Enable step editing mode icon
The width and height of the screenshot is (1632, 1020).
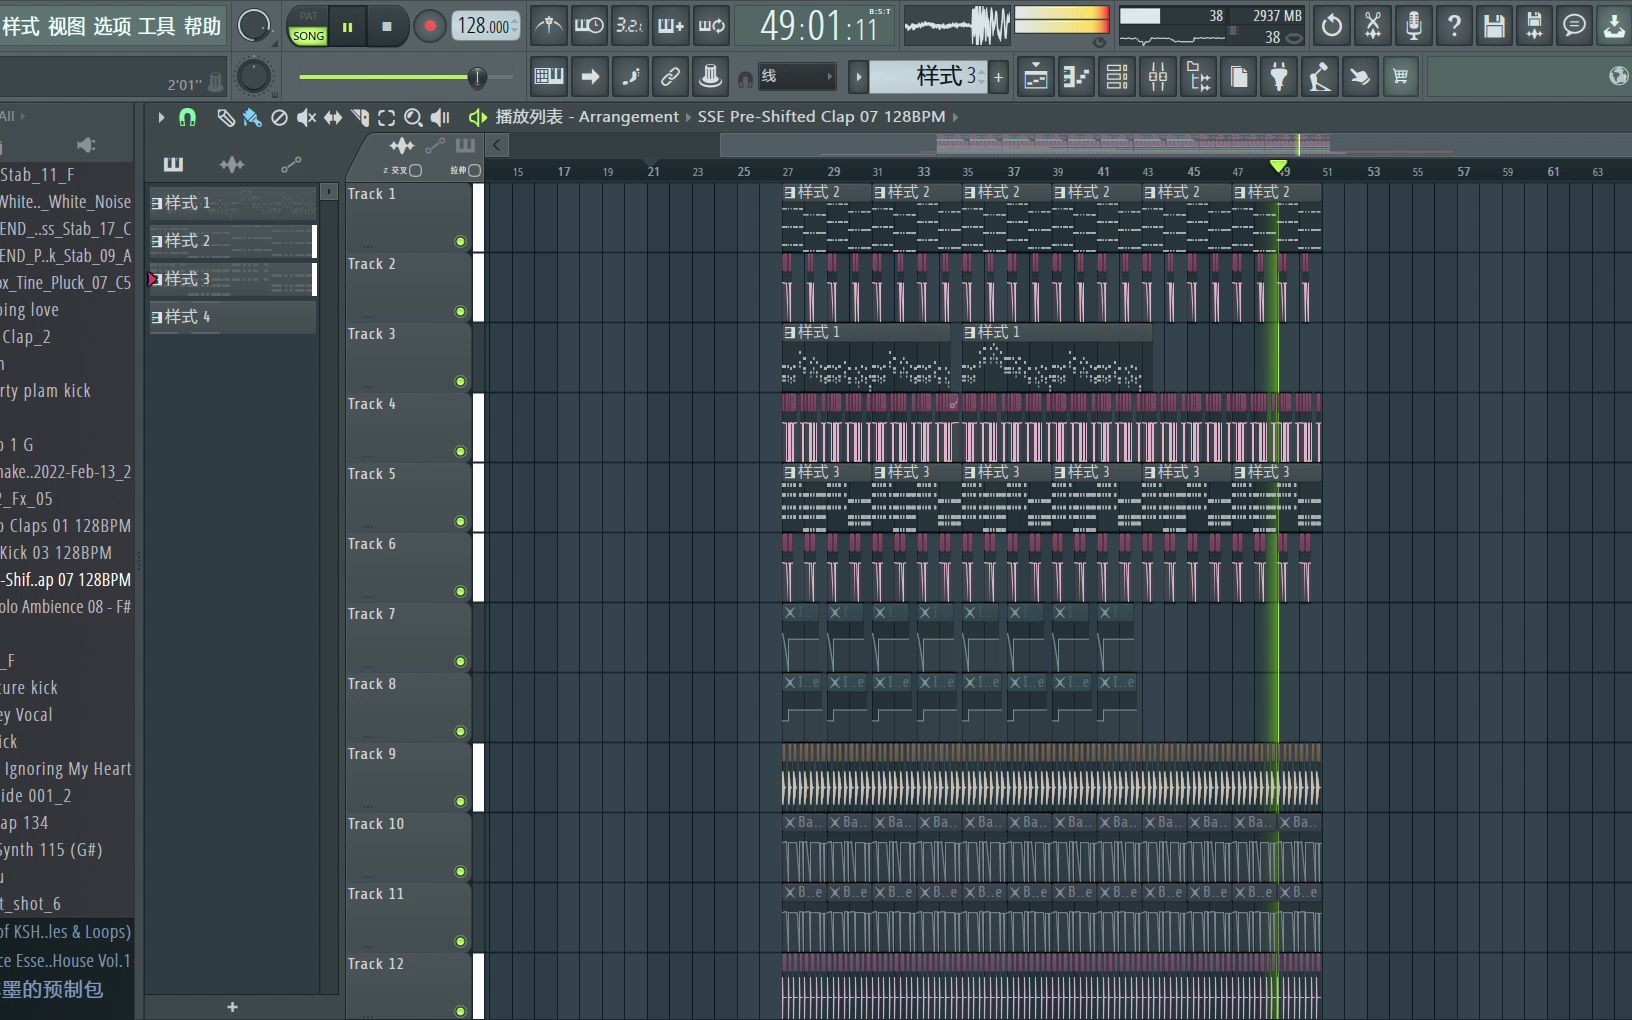point(630,76)
